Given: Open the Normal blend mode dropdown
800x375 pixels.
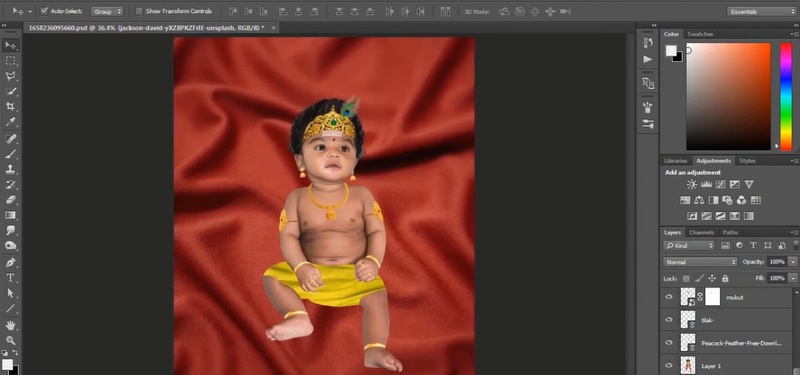Looking at the screenshot, I should pos(700,262).
